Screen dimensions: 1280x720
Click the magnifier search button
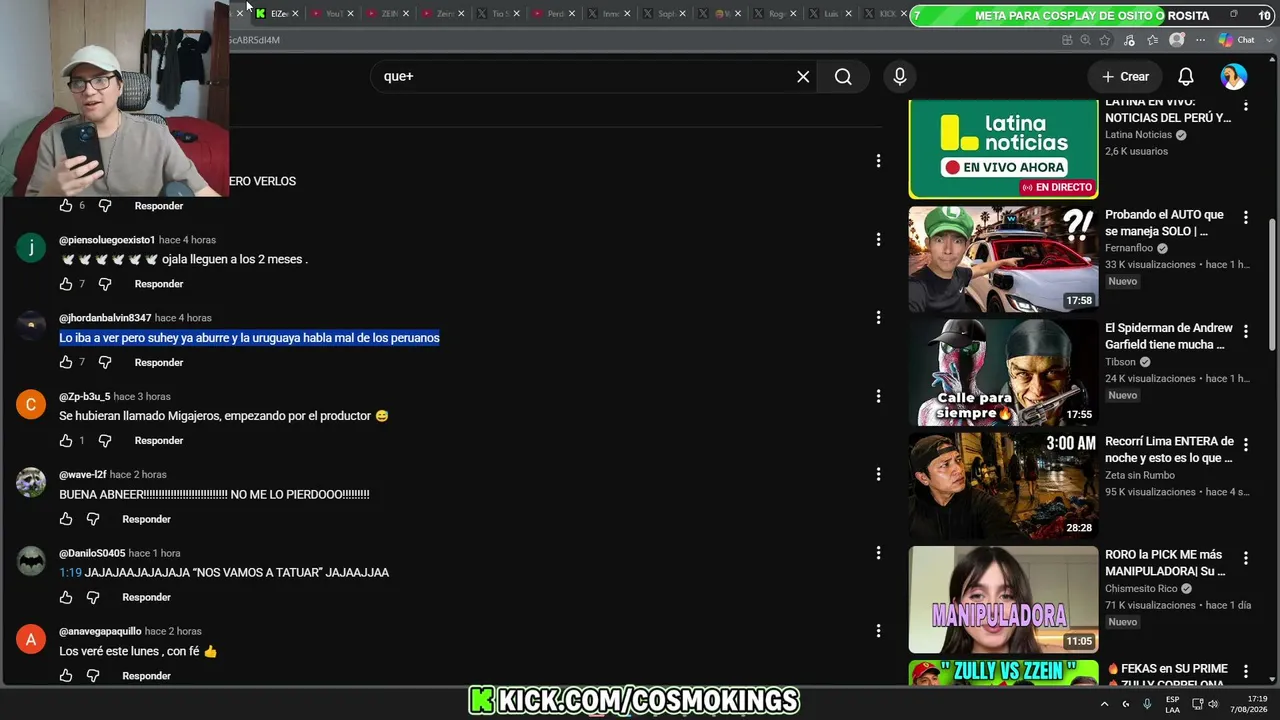[x=843, y=77]
